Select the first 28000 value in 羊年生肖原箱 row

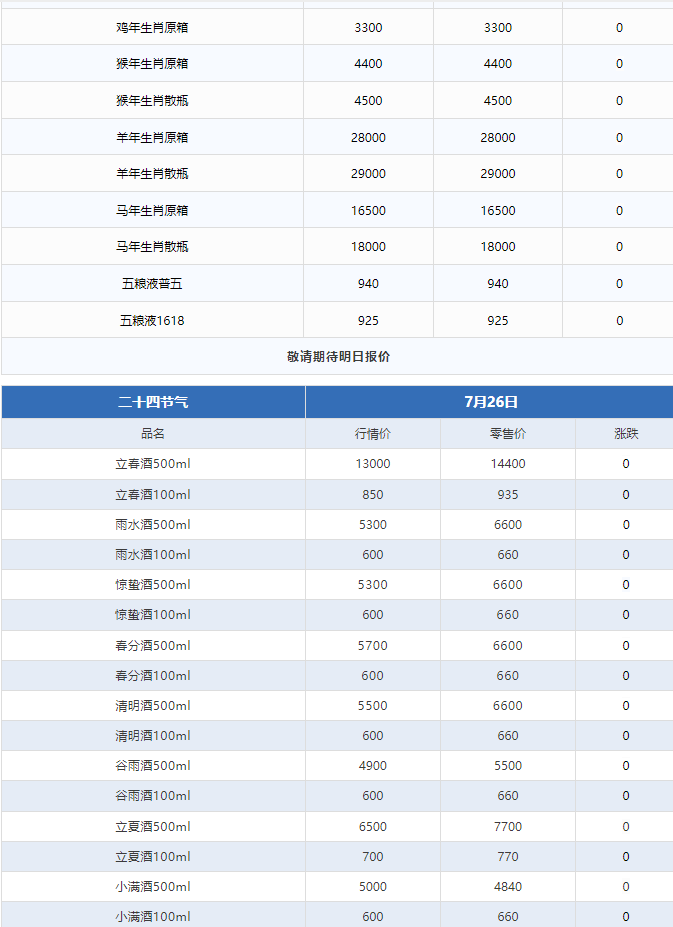pos(368,137)
